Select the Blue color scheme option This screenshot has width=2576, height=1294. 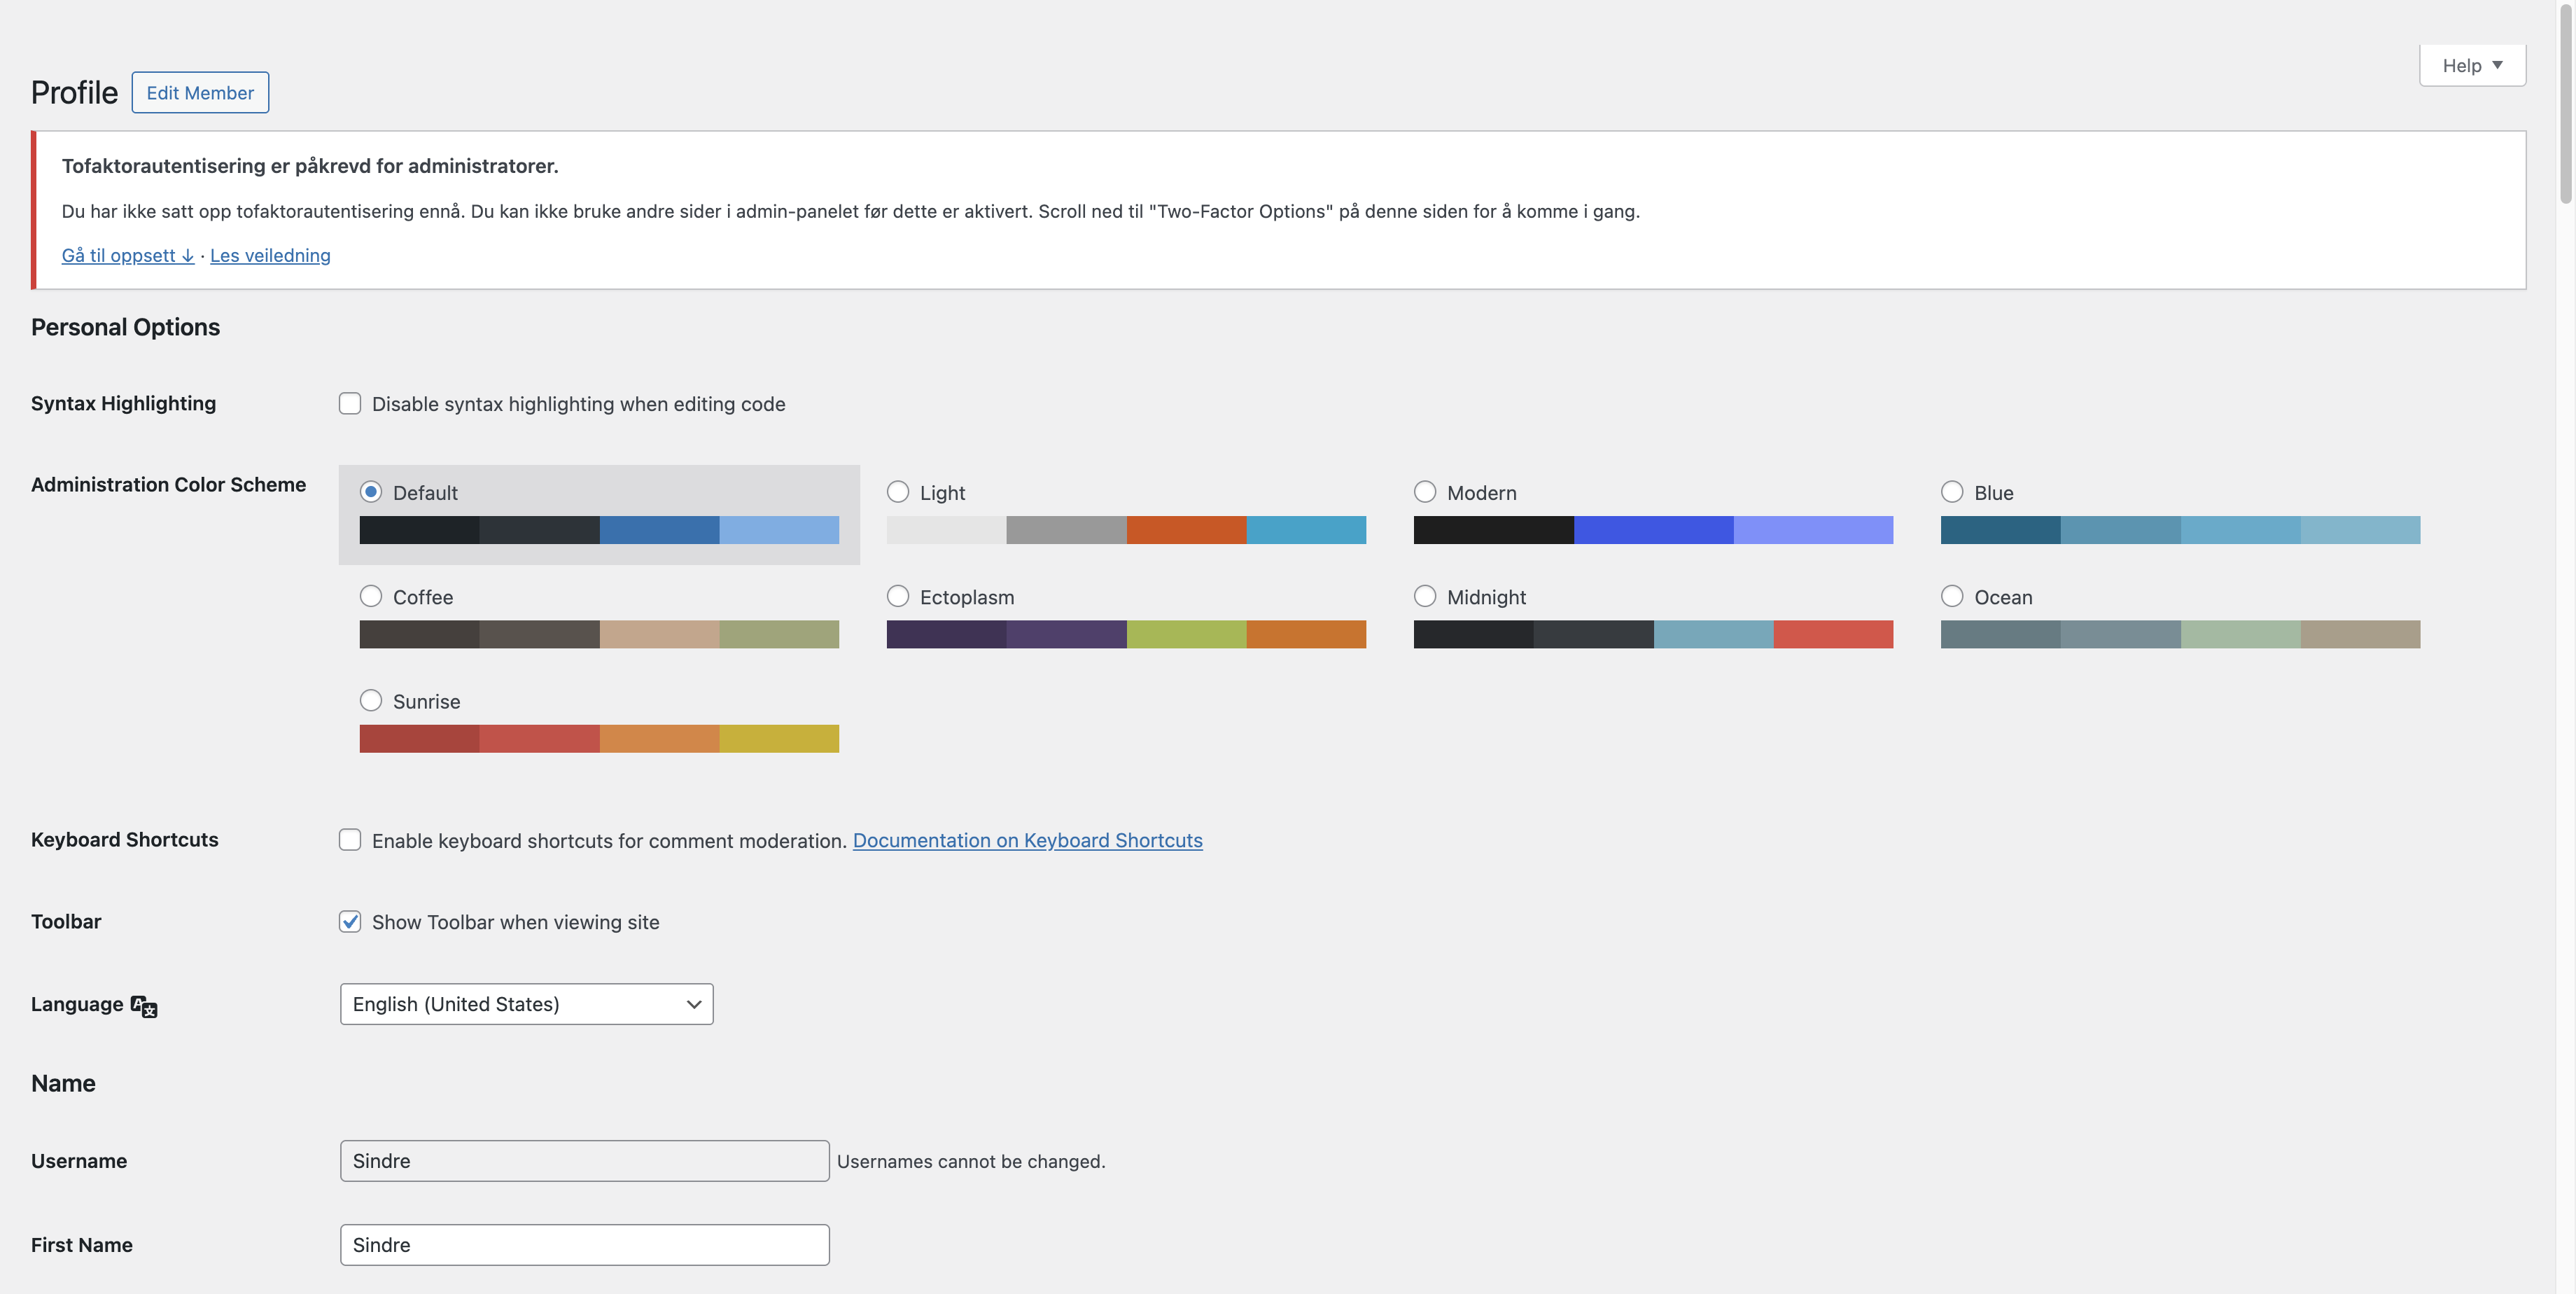1951,492
